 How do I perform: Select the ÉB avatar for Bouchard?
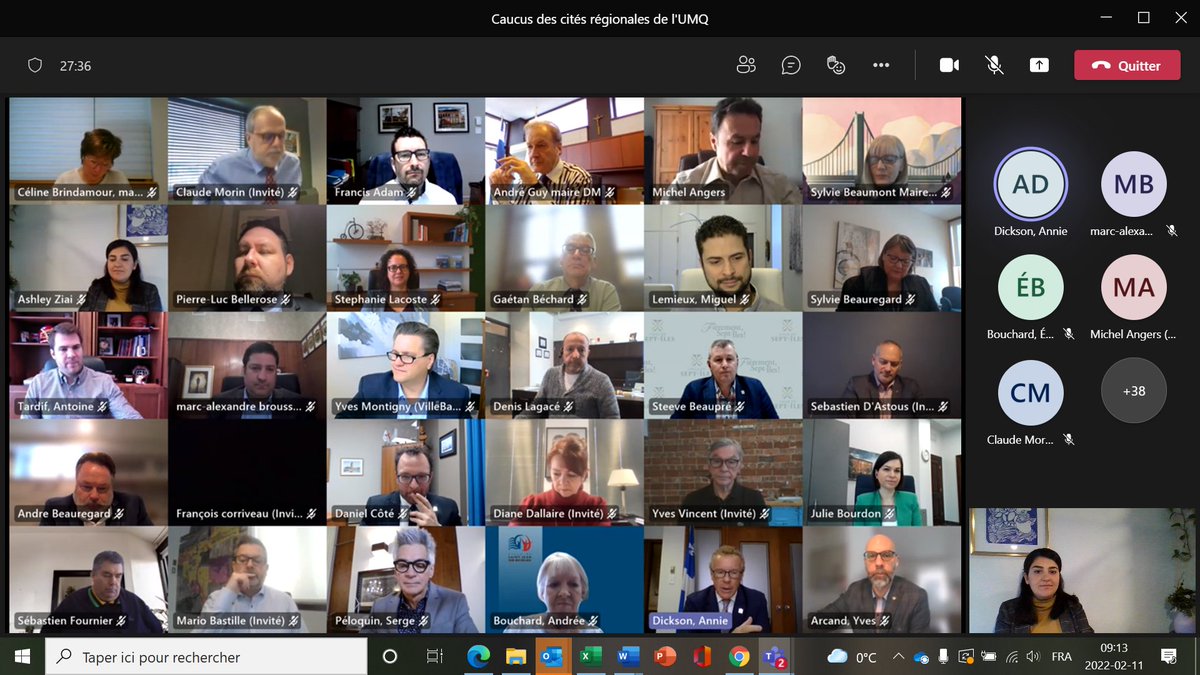pyautogui.click(x=1031, y=287)
